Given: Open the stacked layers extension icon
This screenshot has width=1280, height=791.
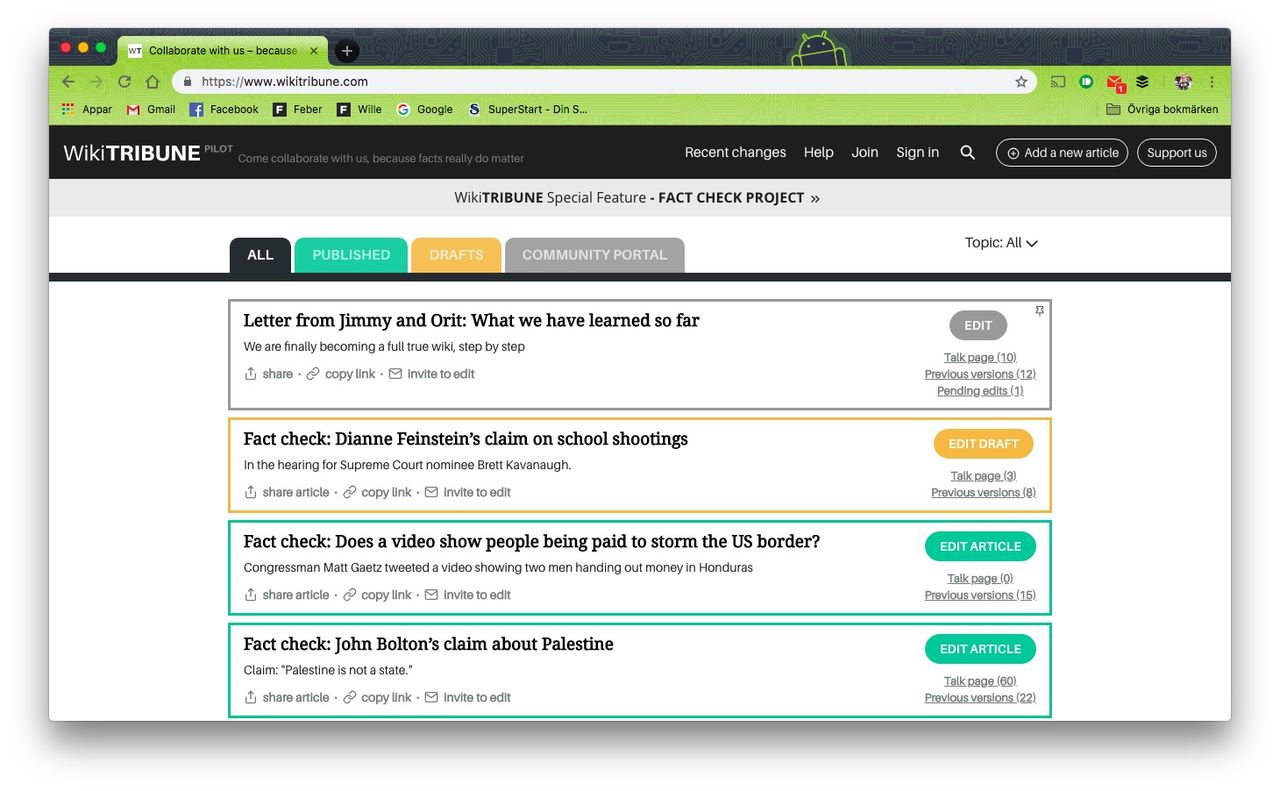Looking at the screenshot, I should pyautogui.click(x=1142, y=82).
